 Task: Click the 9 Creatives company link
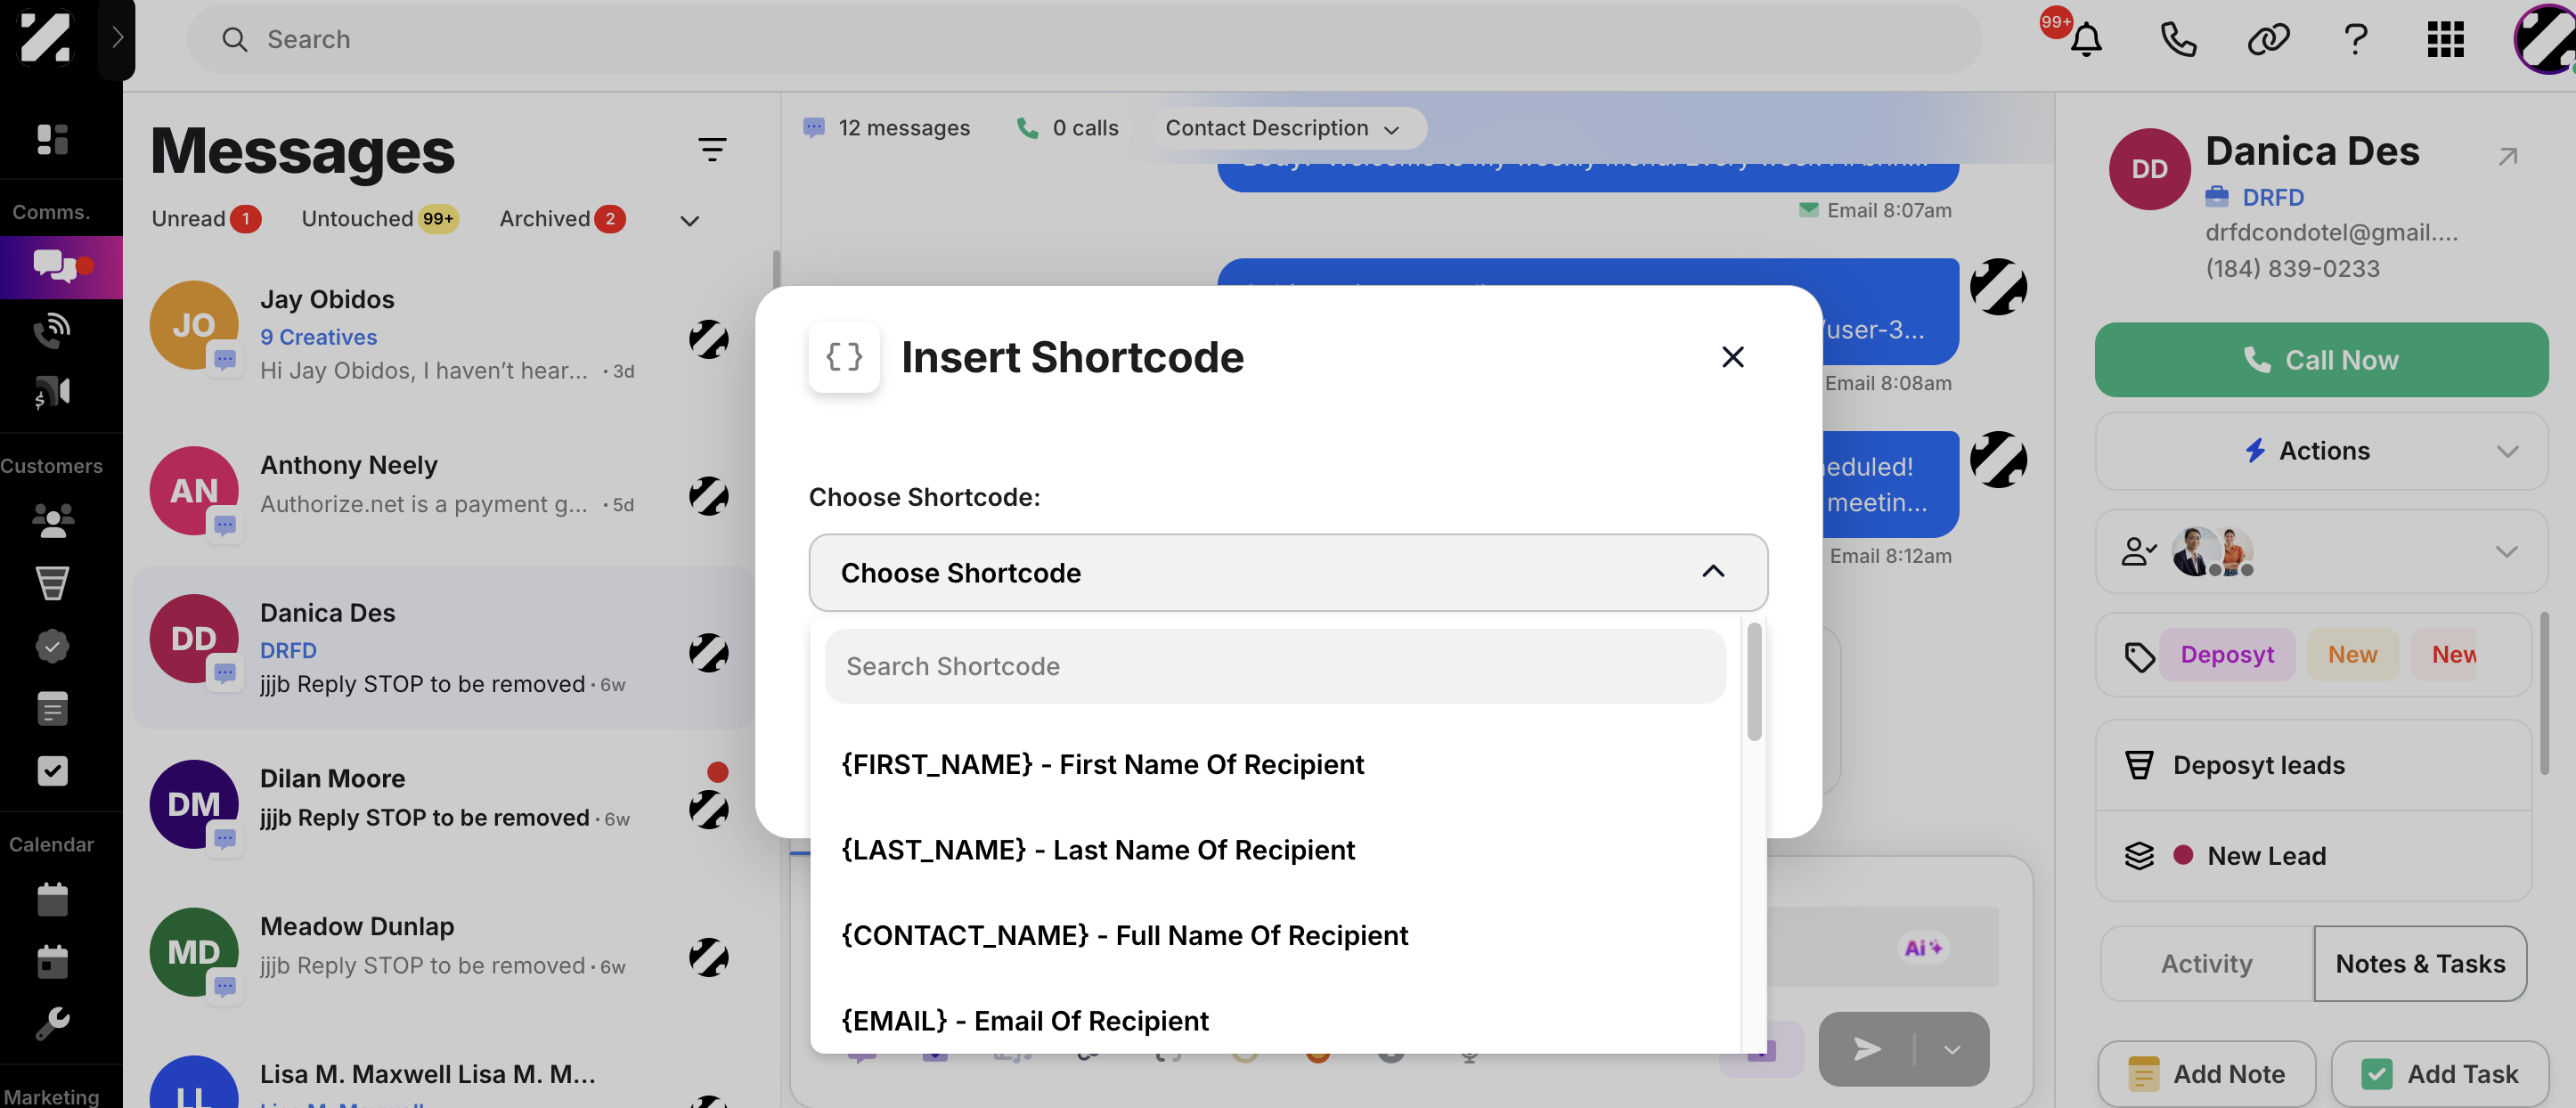click(x=318, y=337)
